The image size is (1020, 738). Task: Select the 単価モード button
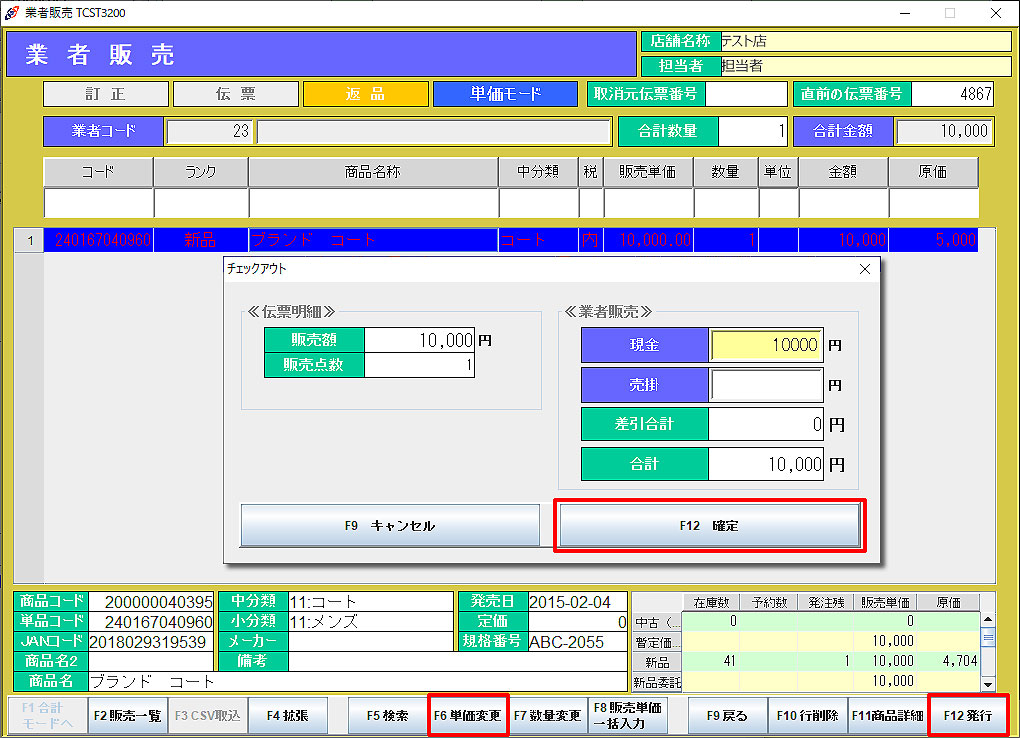click(x=505, y=94)
